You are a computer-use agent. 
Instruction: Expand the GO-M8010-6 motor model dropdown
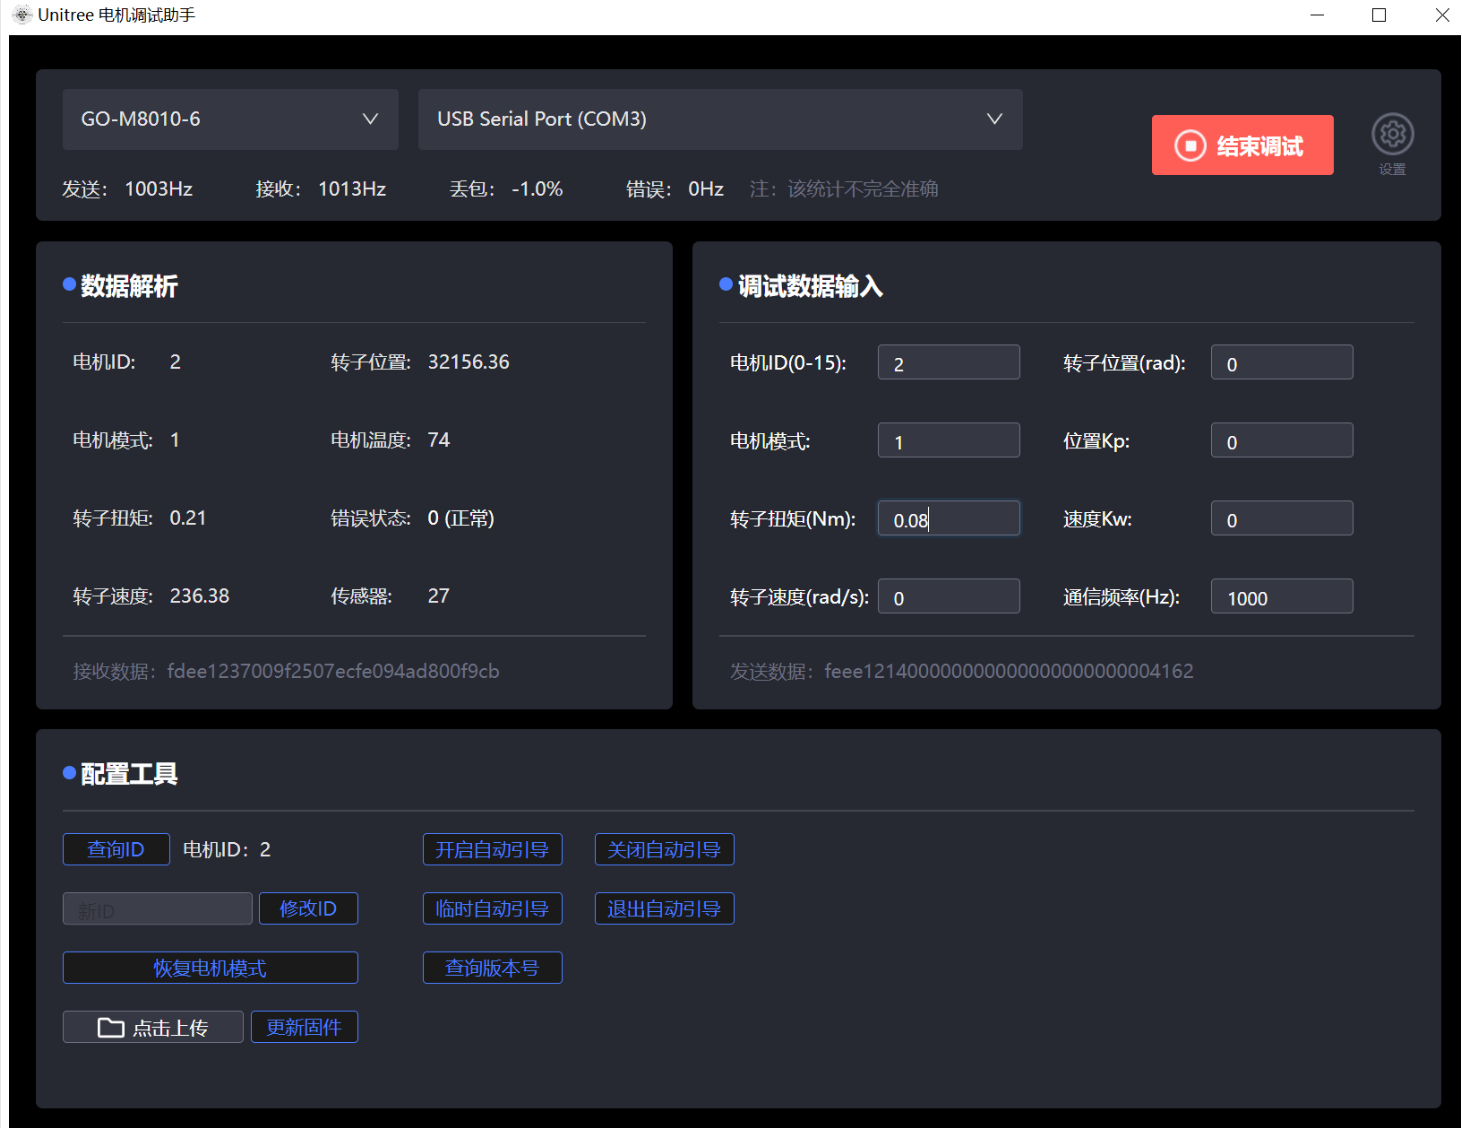coord(230,119)
